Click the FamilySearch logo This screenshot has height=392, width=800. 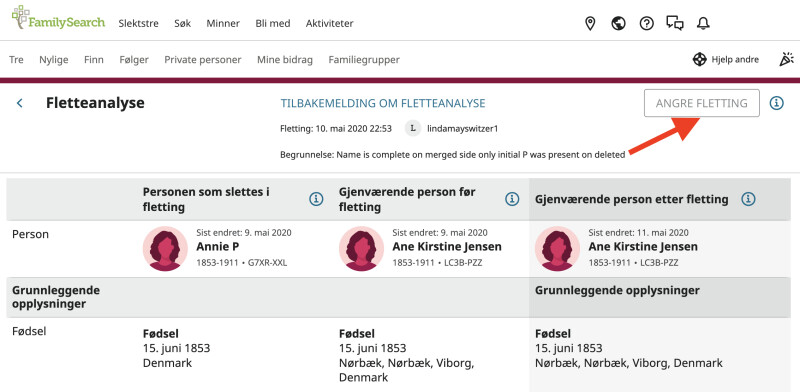(x=58, y=18)
